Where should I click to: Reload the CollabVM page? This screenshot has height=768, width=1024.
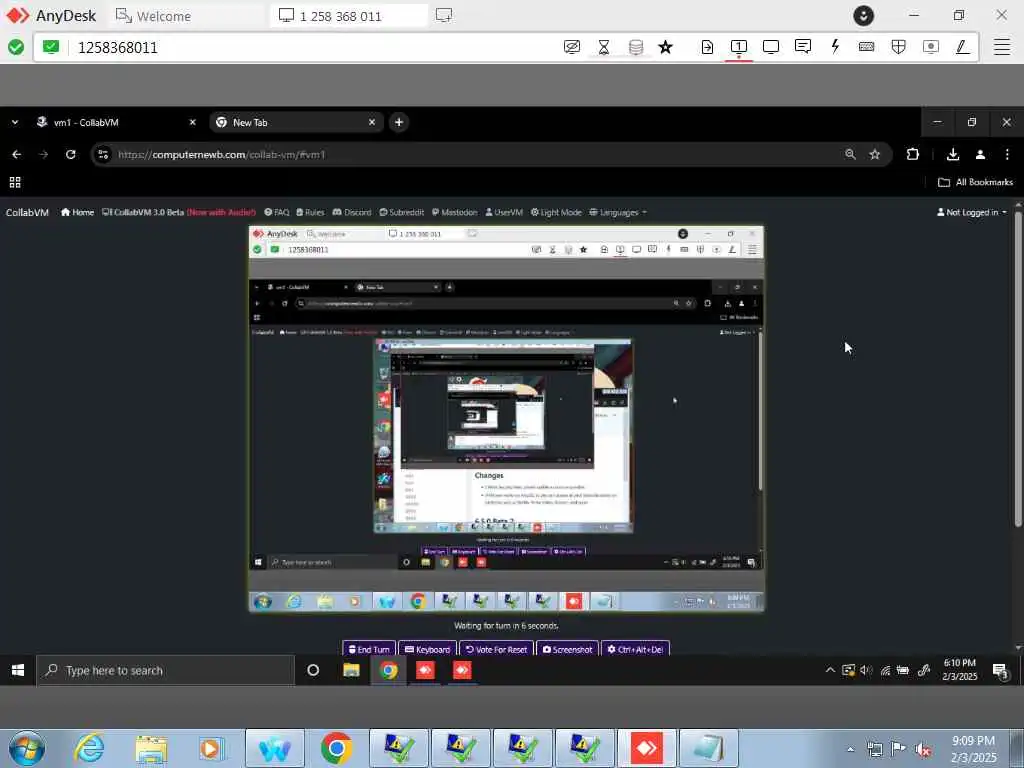tap(71, 155)
